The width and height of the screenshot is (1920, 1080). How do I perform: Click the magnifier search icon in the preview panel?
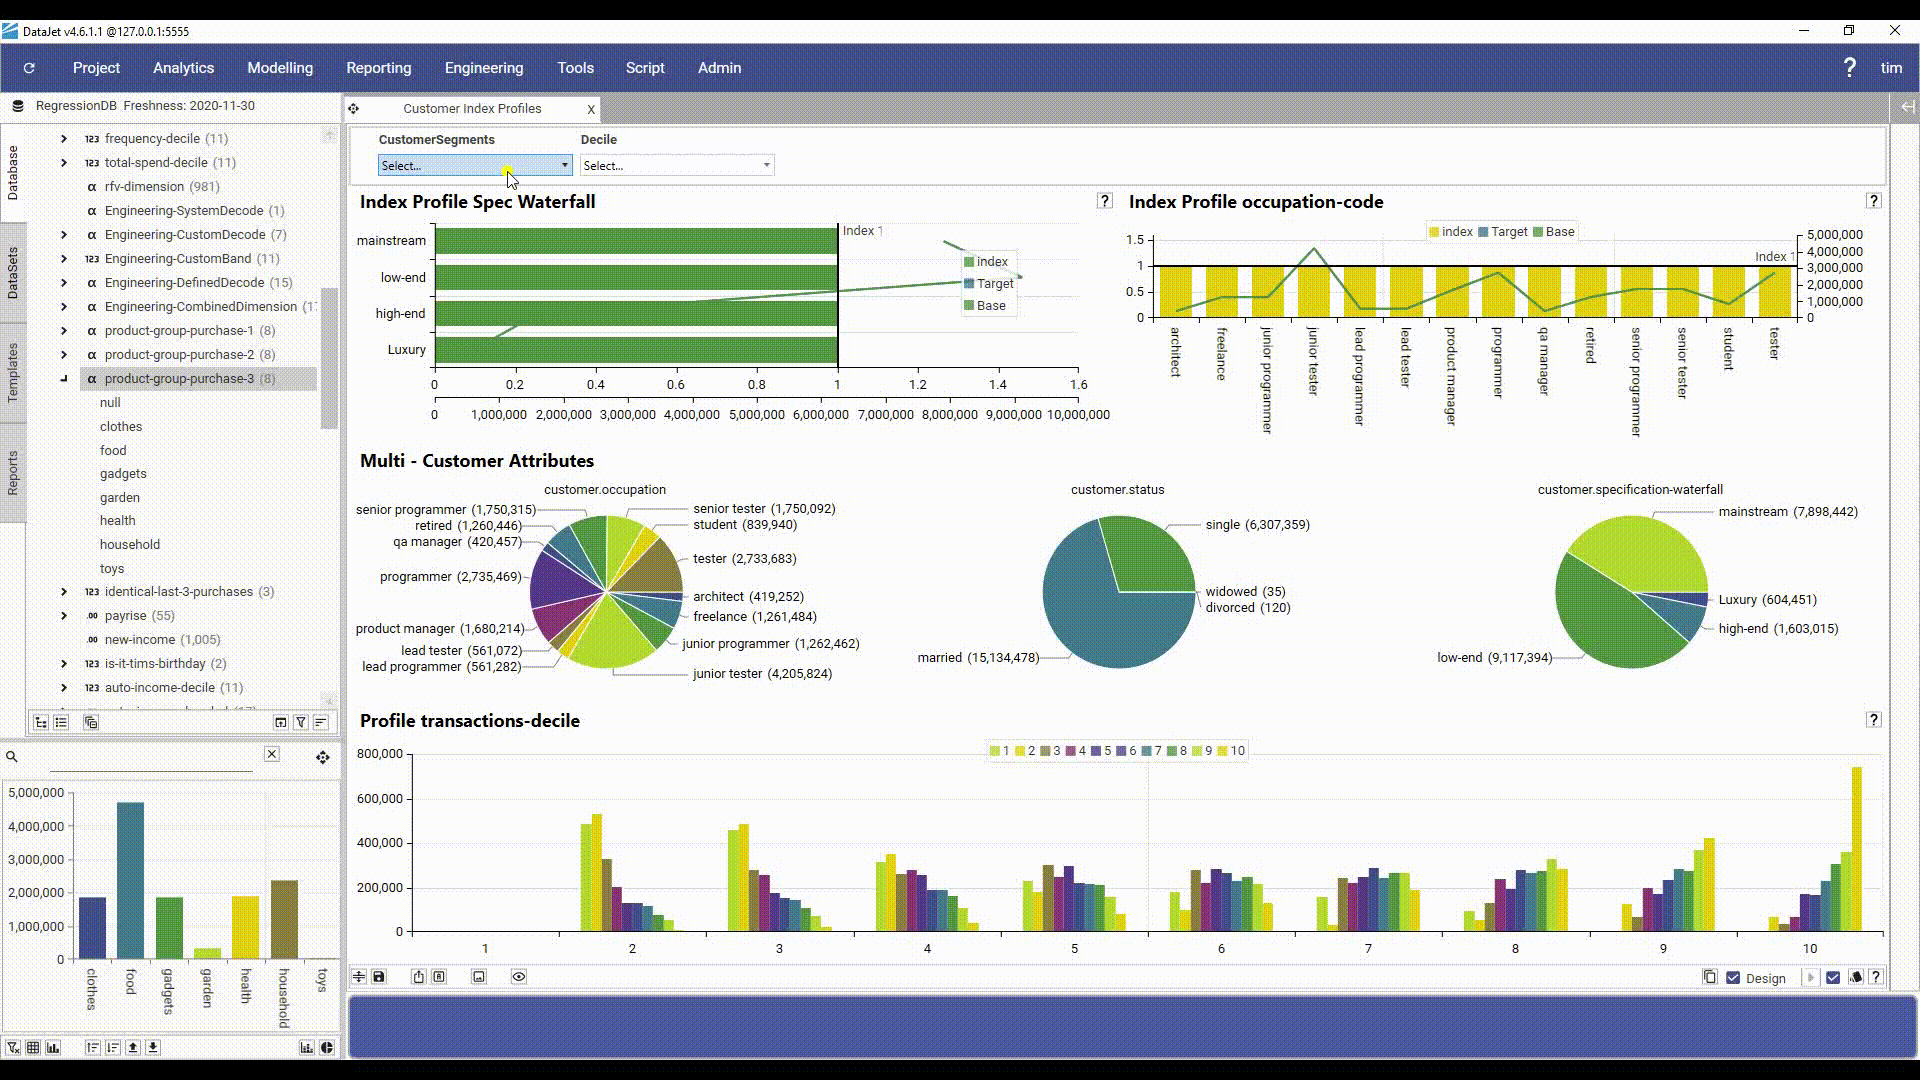tap(12, 757)
